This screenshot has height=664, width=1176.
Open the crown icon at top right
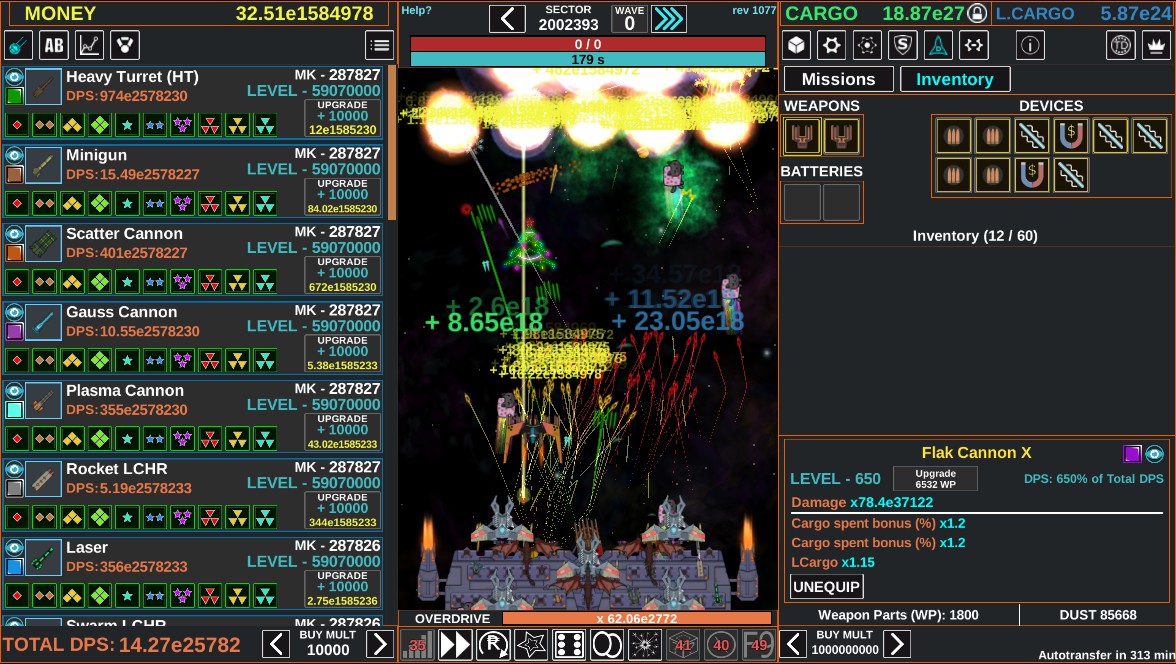coord(1156,45)
